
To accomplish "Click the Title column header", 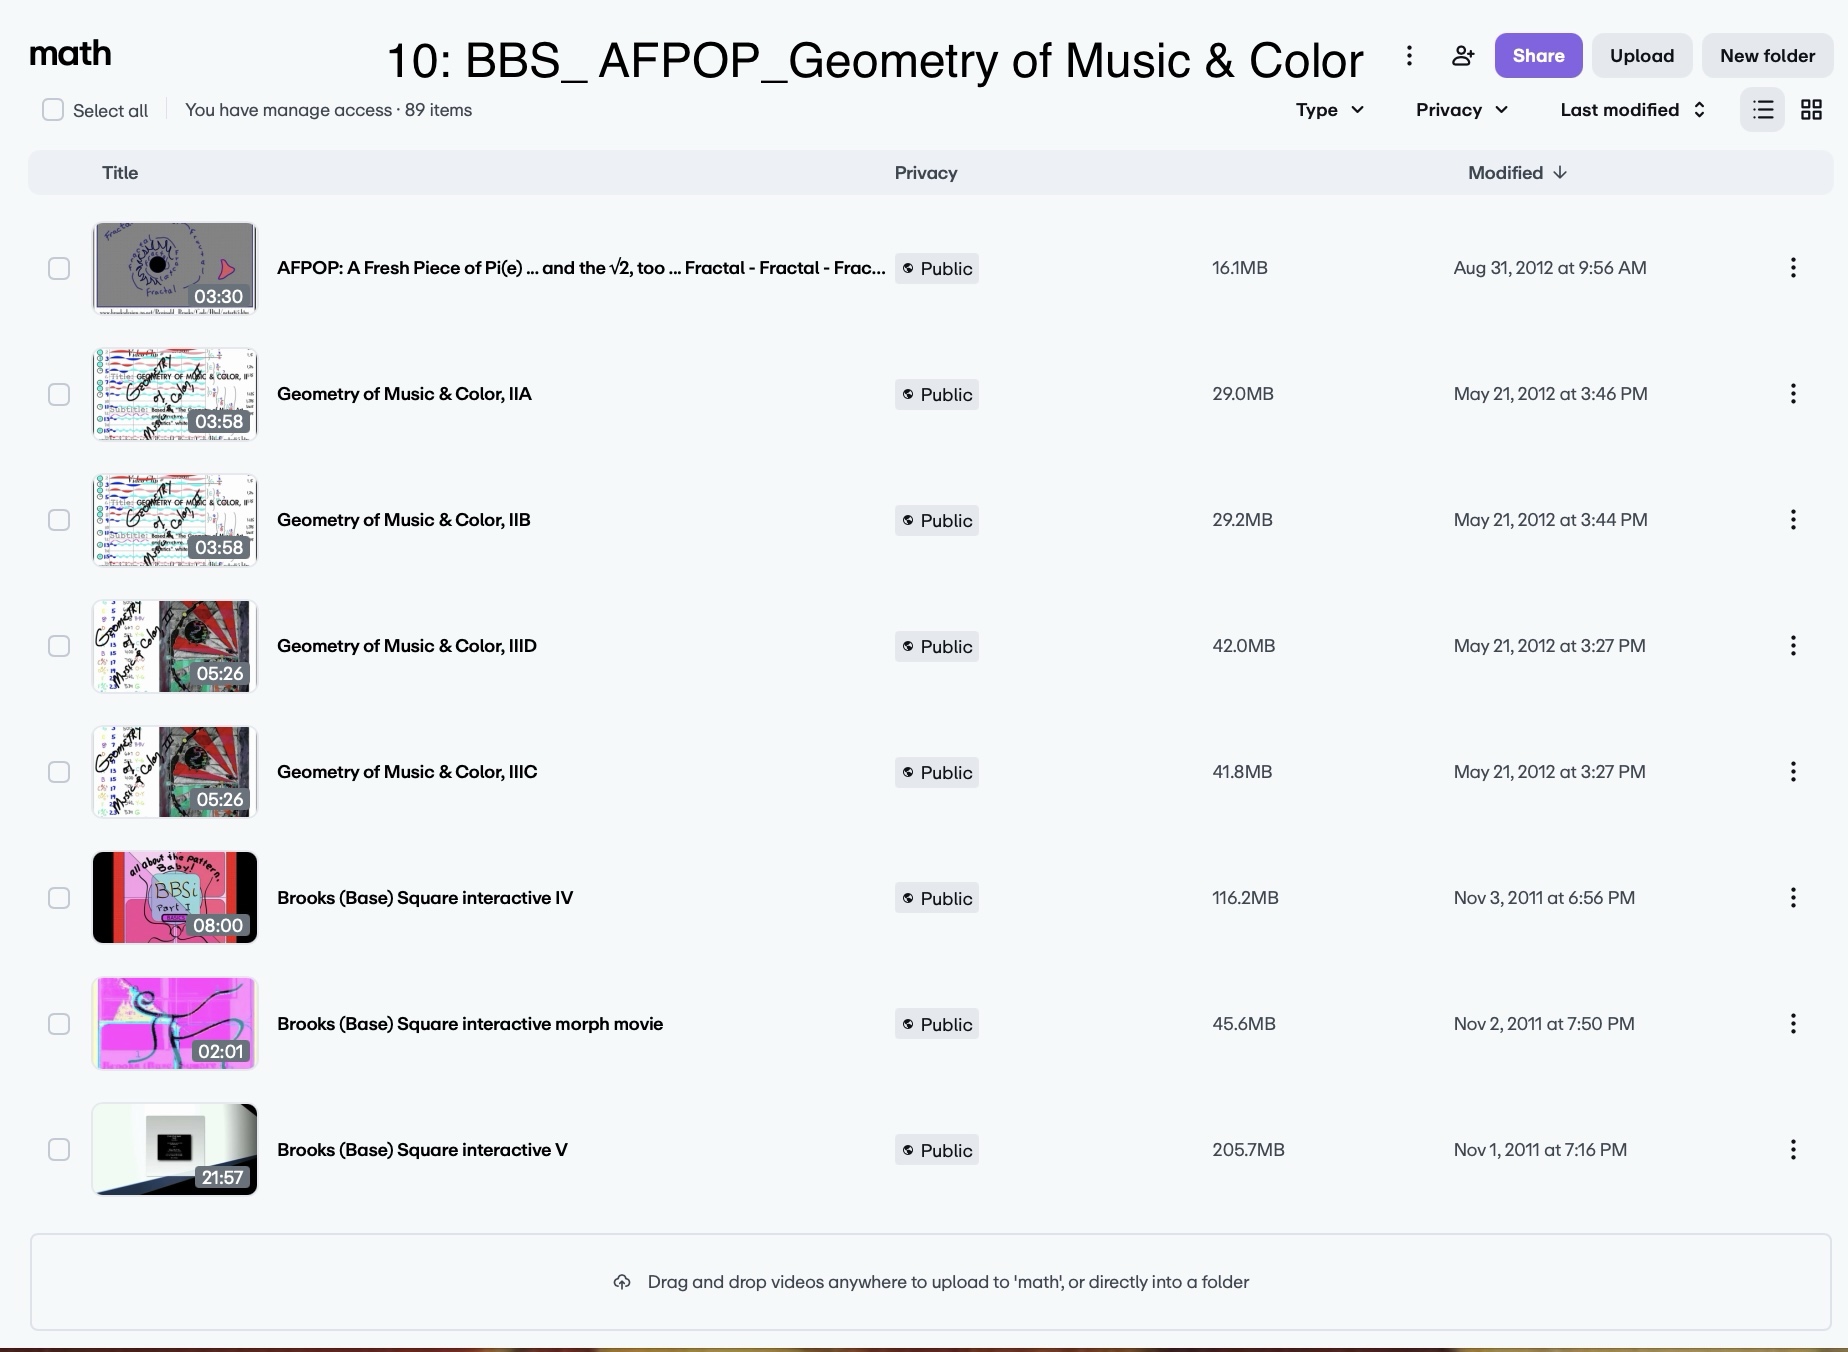I will [x=120, y=173].
